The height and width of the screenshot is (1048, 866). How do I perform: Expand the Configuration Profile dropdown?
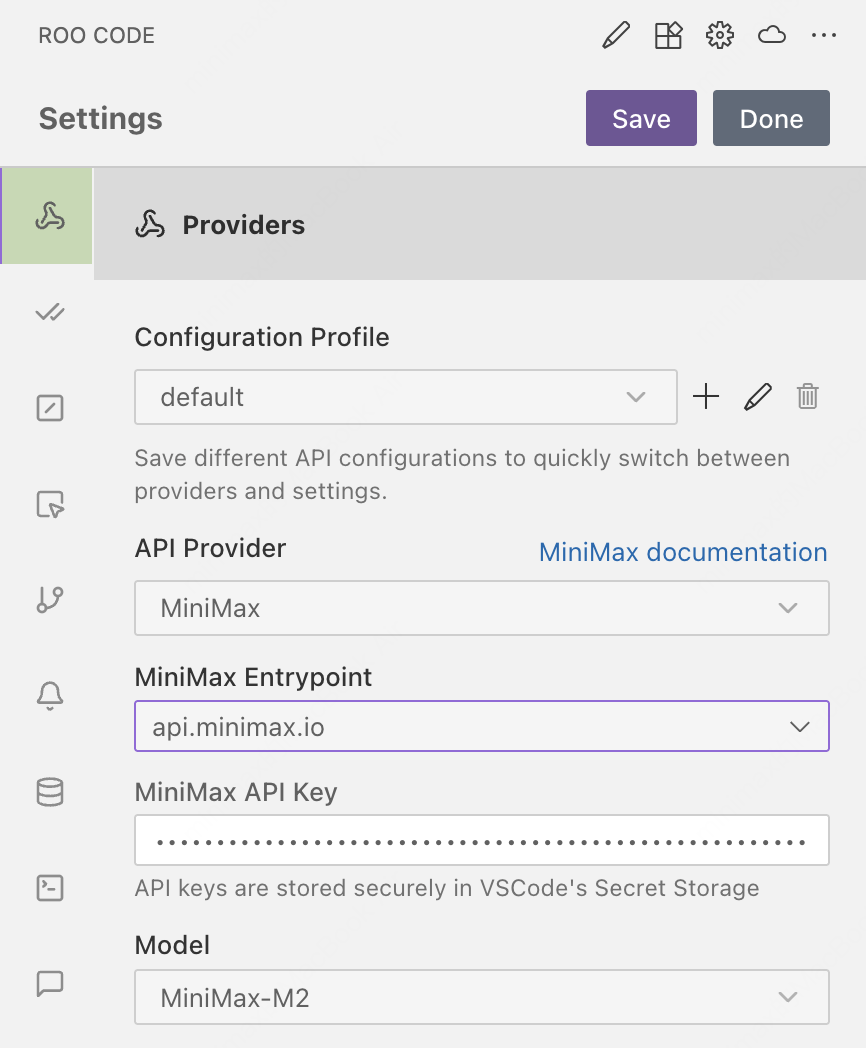(x=405, y=397)
